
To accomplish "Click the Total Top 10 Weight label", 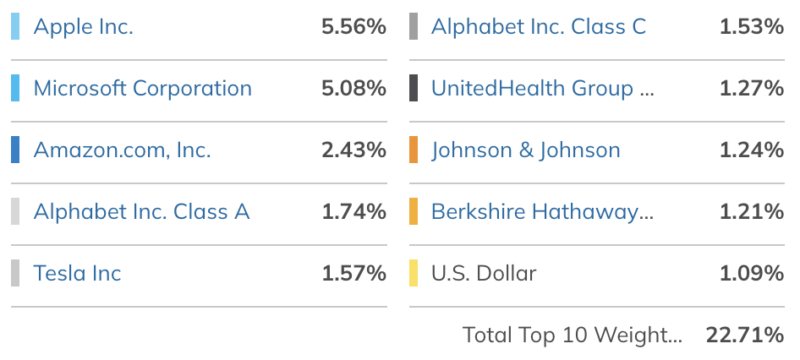I will tap(572, 335).
